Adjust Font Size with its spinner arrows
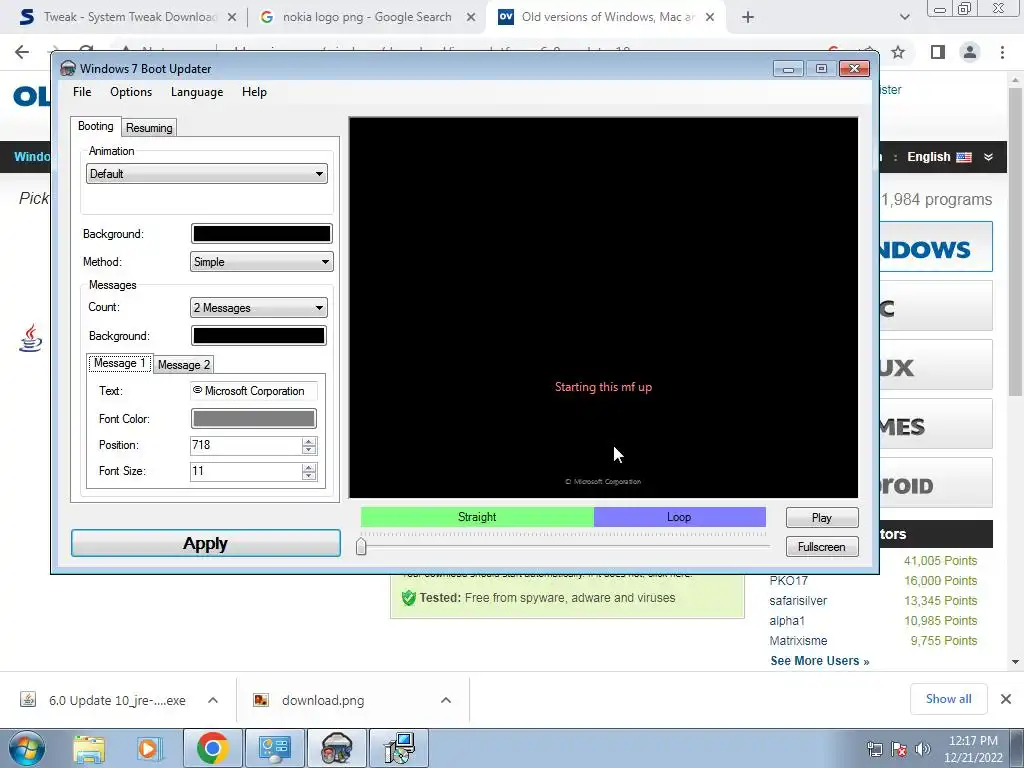This screenshot has width=1024, height=768. 309,472
